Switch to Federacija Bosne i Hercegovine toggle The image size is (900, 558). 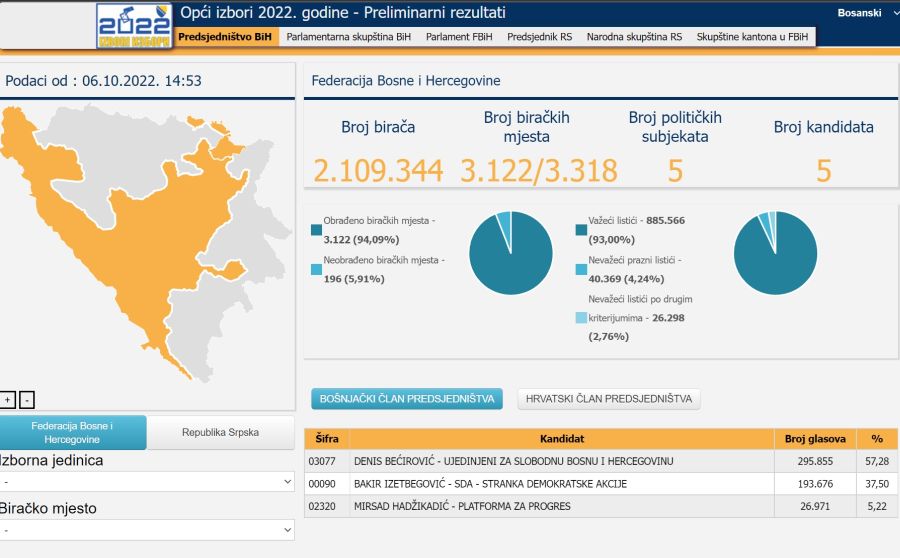tap(72, 433)
